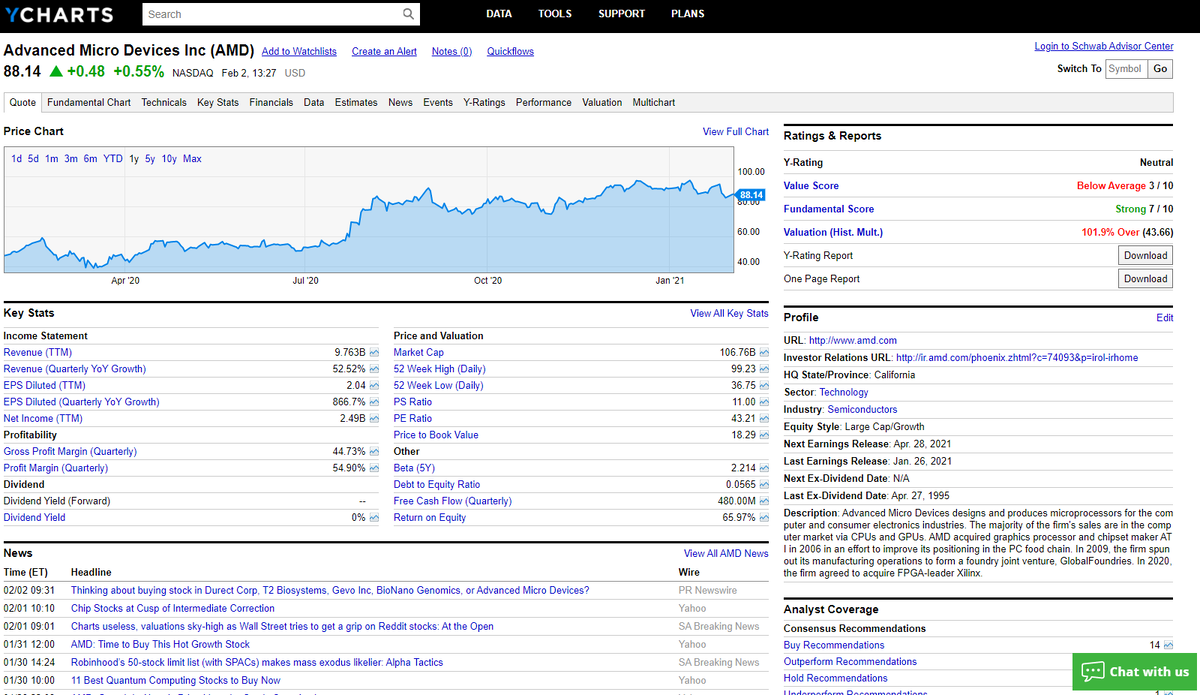Screen dimensions: 1200x695
Task: Switch to the Y-Ratings tab
Action: point(484,102)
